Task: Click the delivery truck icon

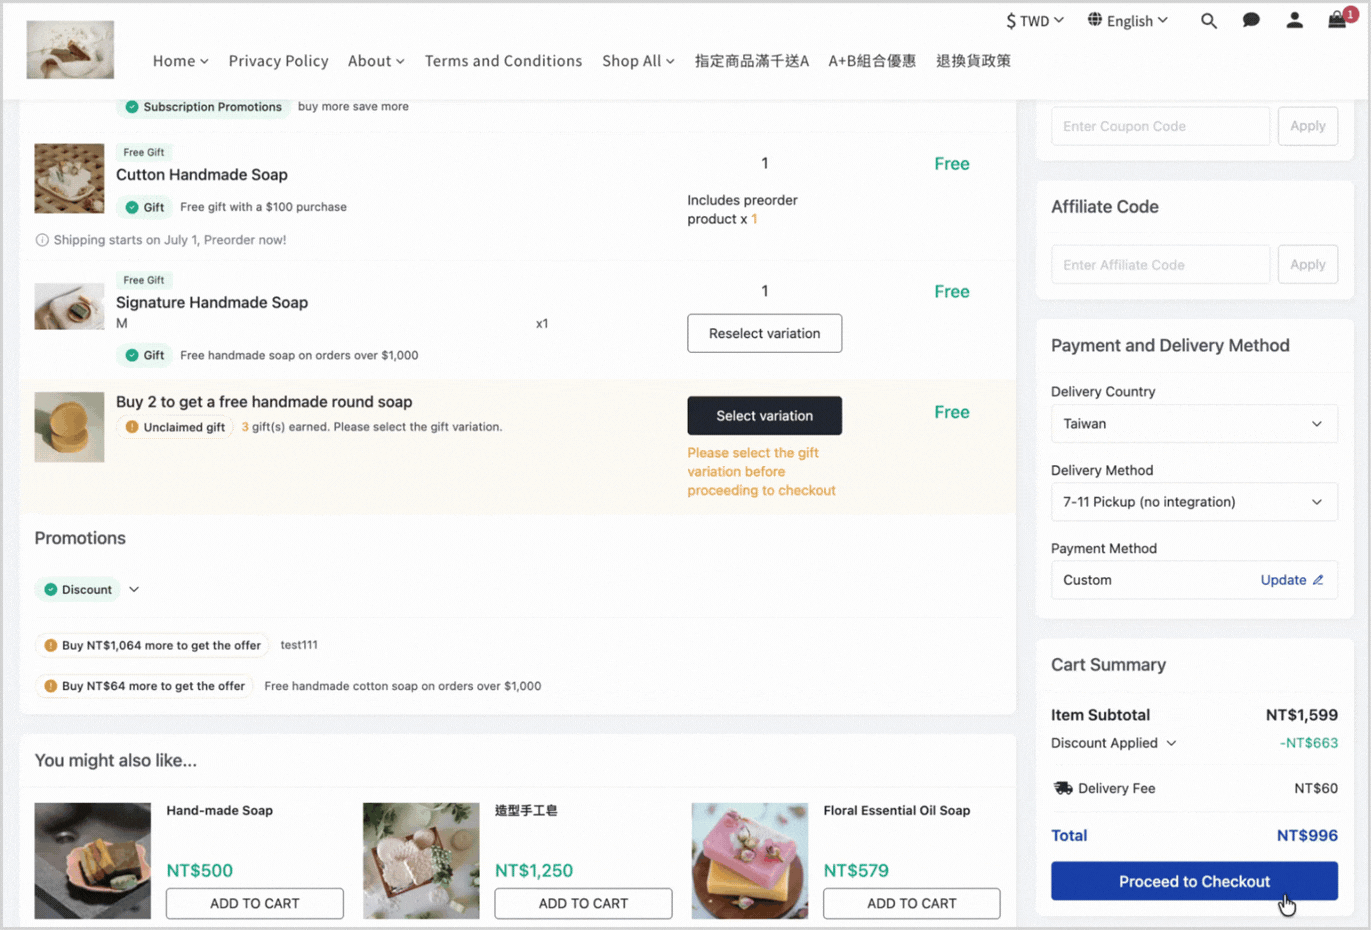Action: [x=1062, y=788]
